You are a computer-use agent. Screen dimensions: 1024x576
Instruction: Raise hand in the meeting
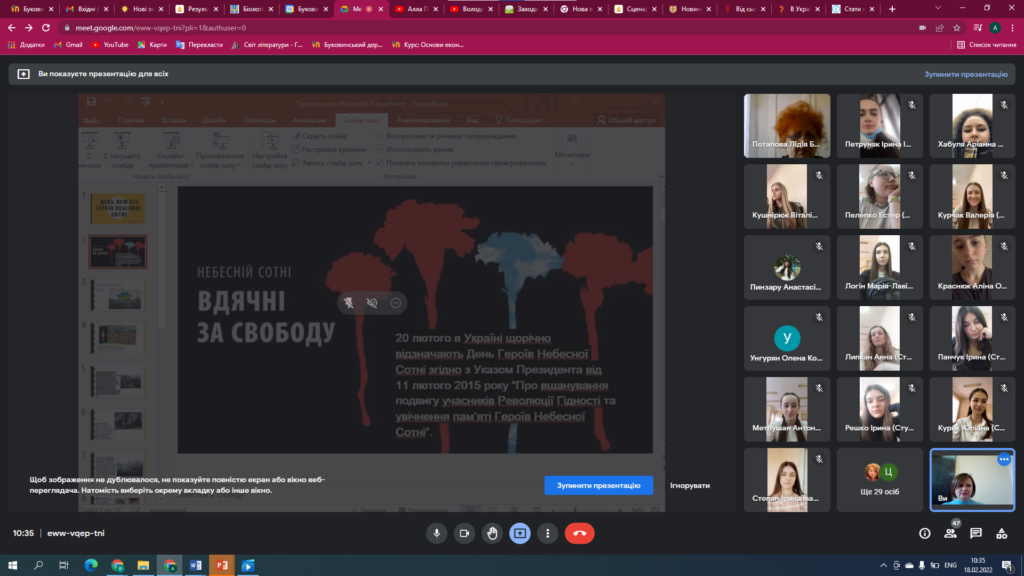(492, 533)
